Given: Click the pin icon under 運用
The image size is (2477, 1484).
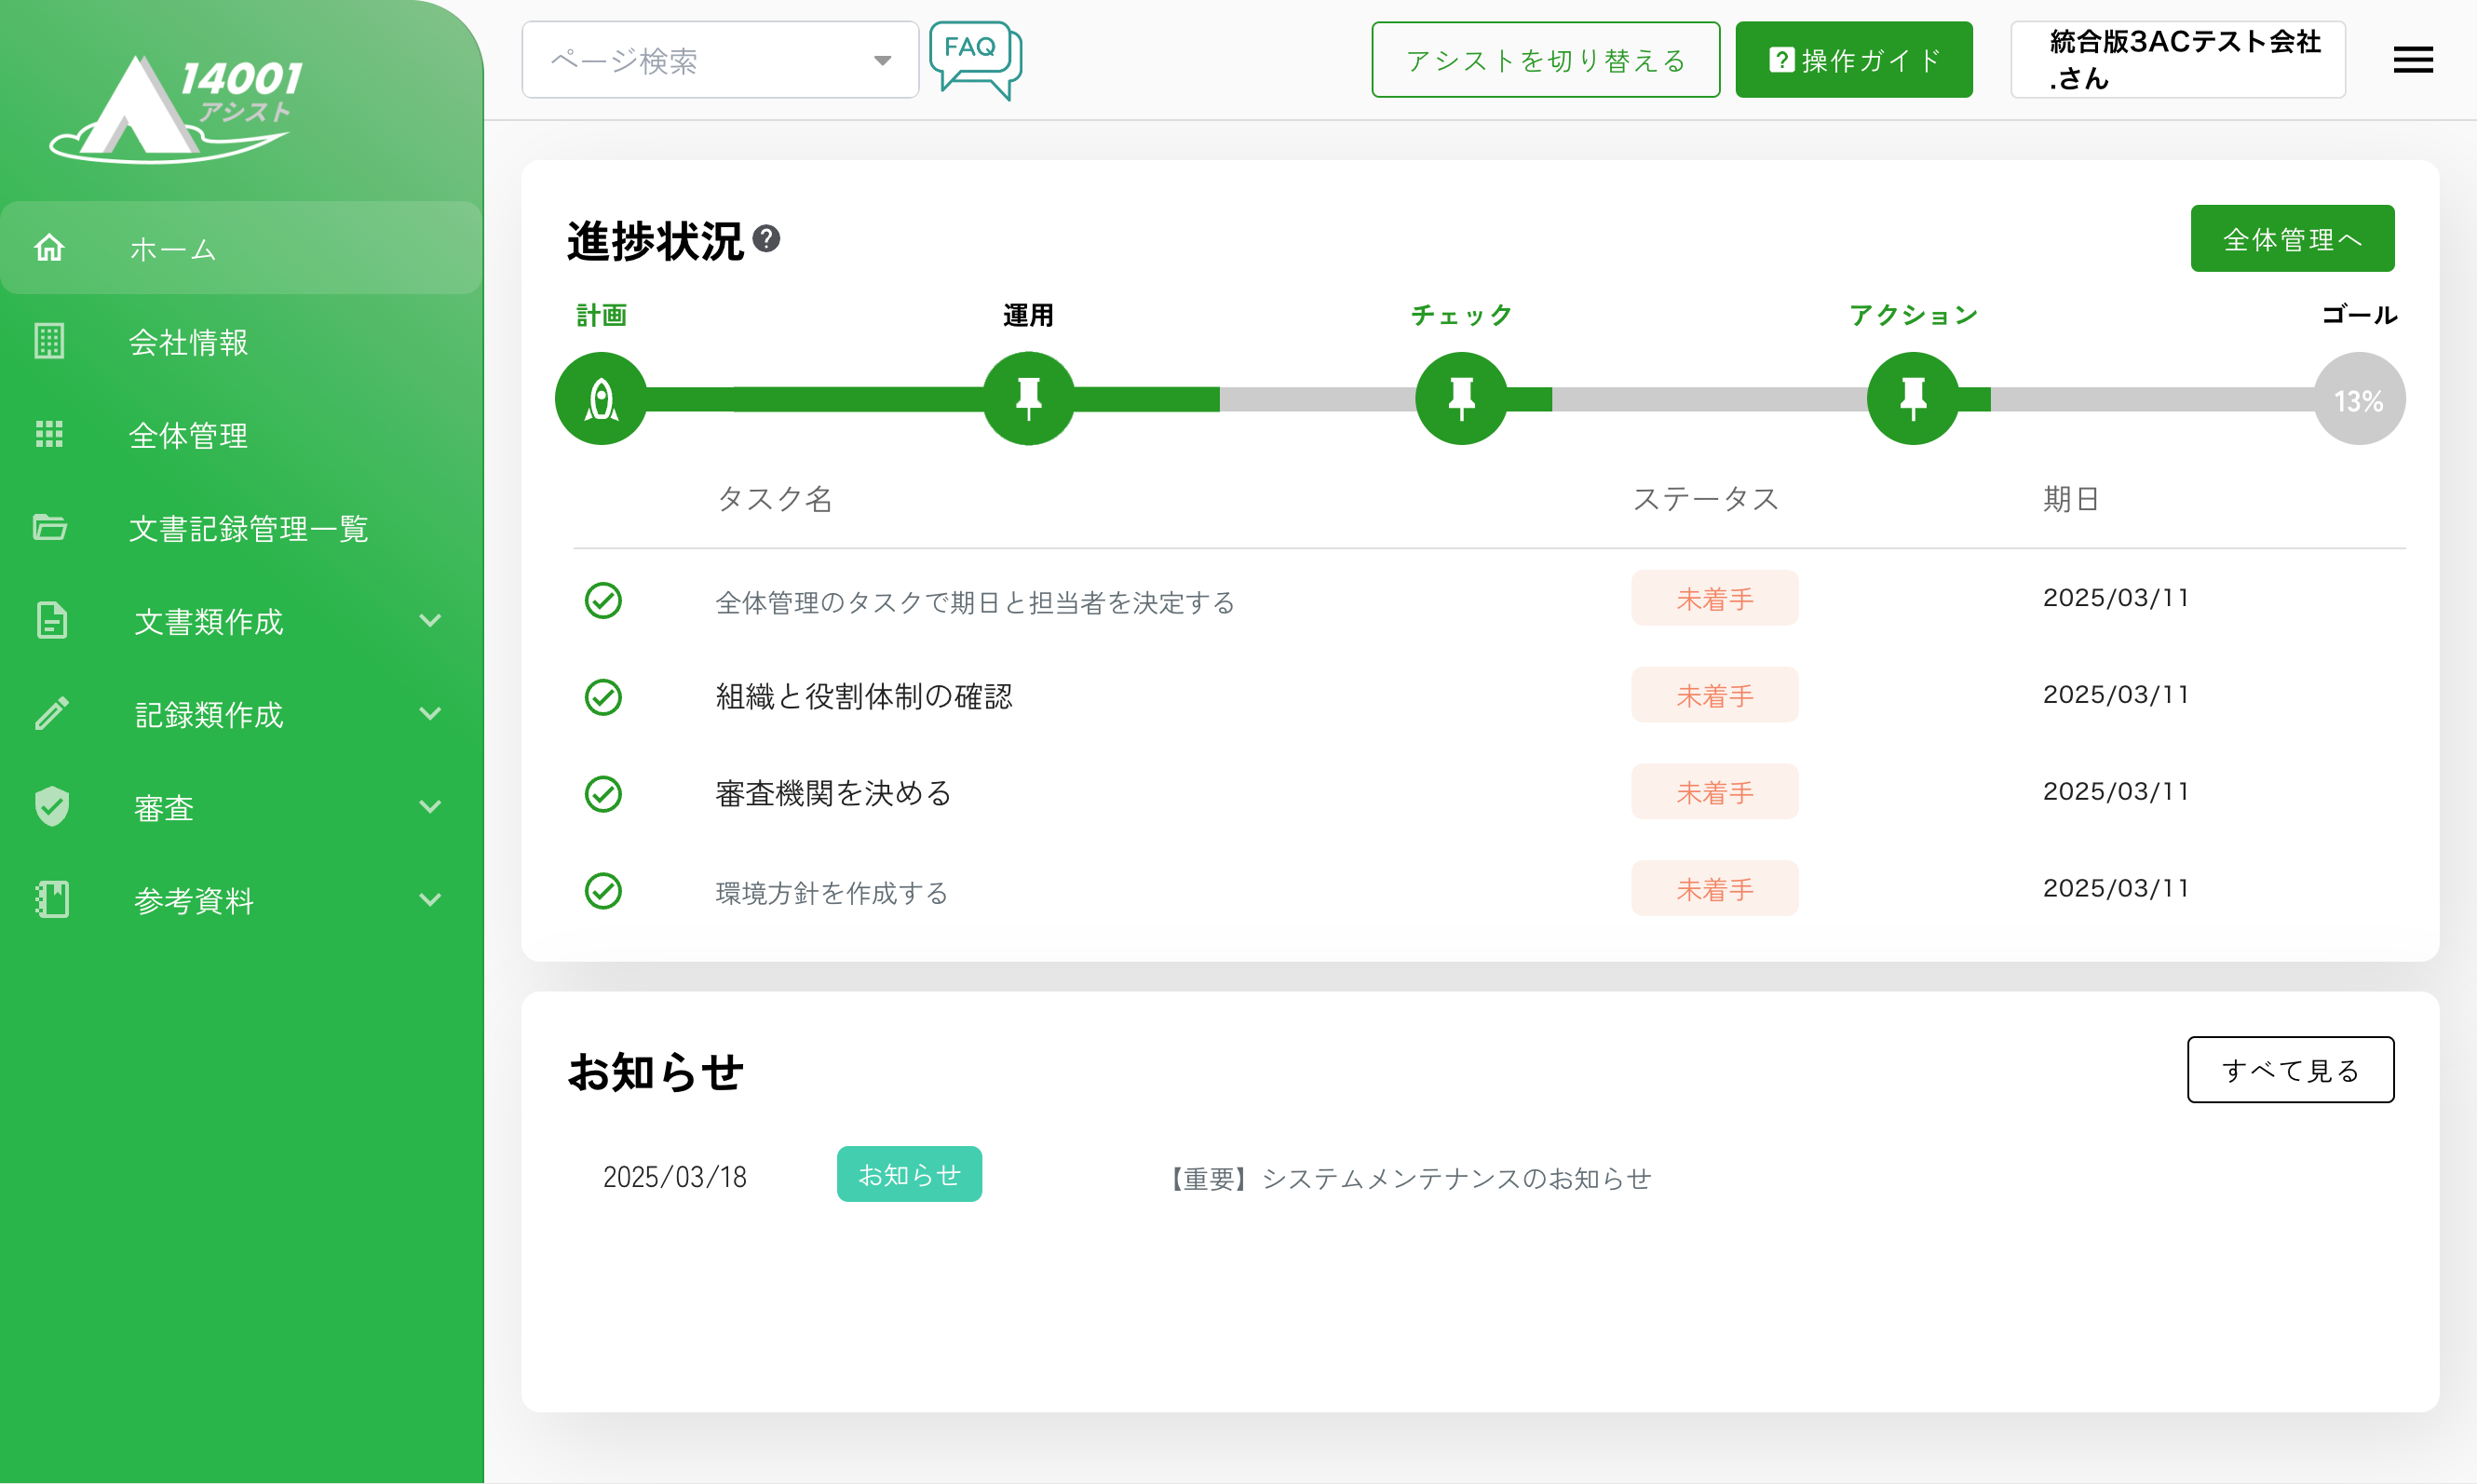Looking at the screenshot, I should click(x=1028, y=399).
